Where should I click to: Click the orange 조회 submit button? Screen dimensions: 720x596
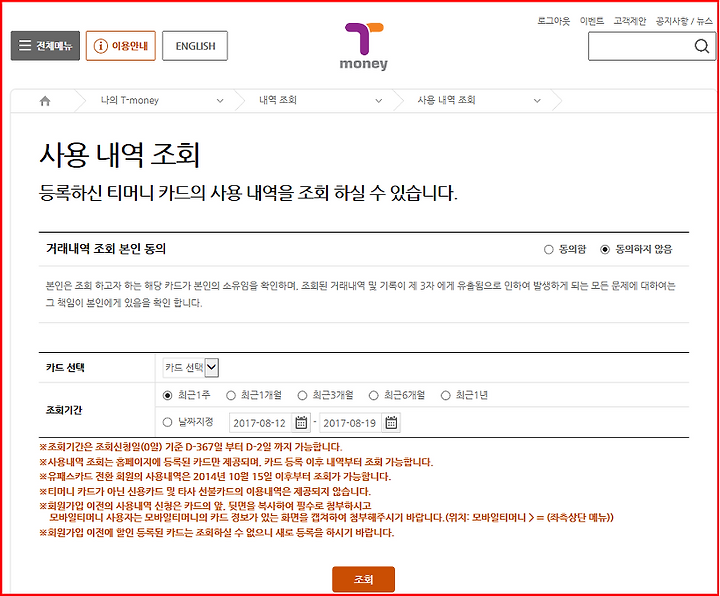363,579
